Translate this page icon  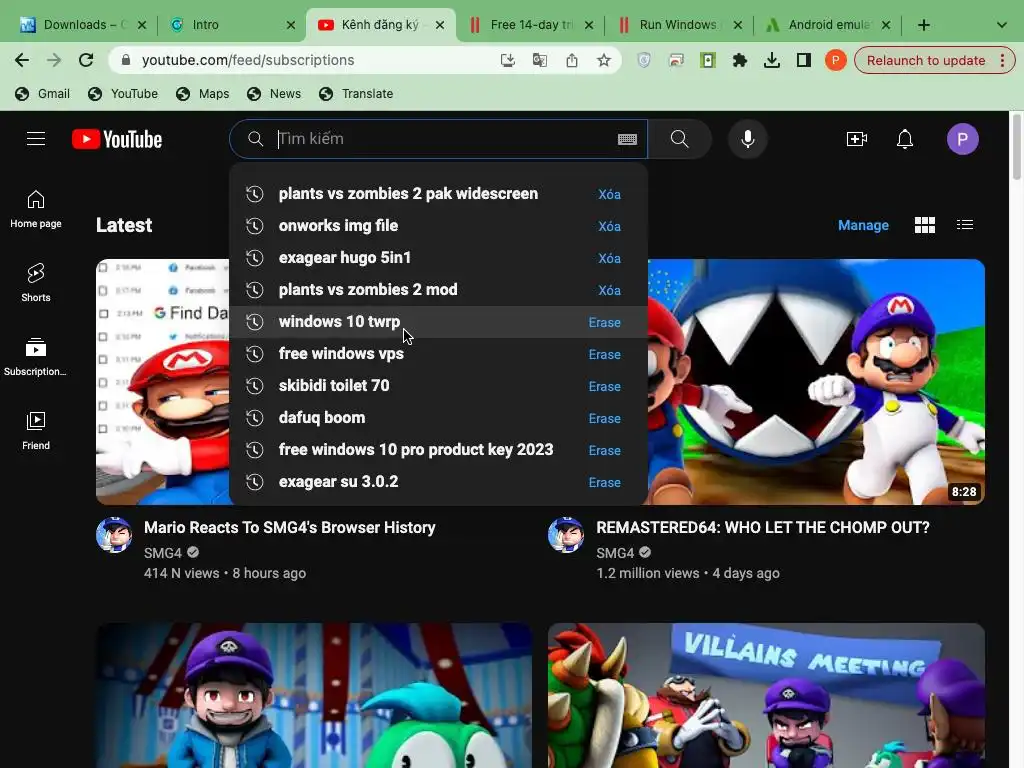(x=539, y=61)
